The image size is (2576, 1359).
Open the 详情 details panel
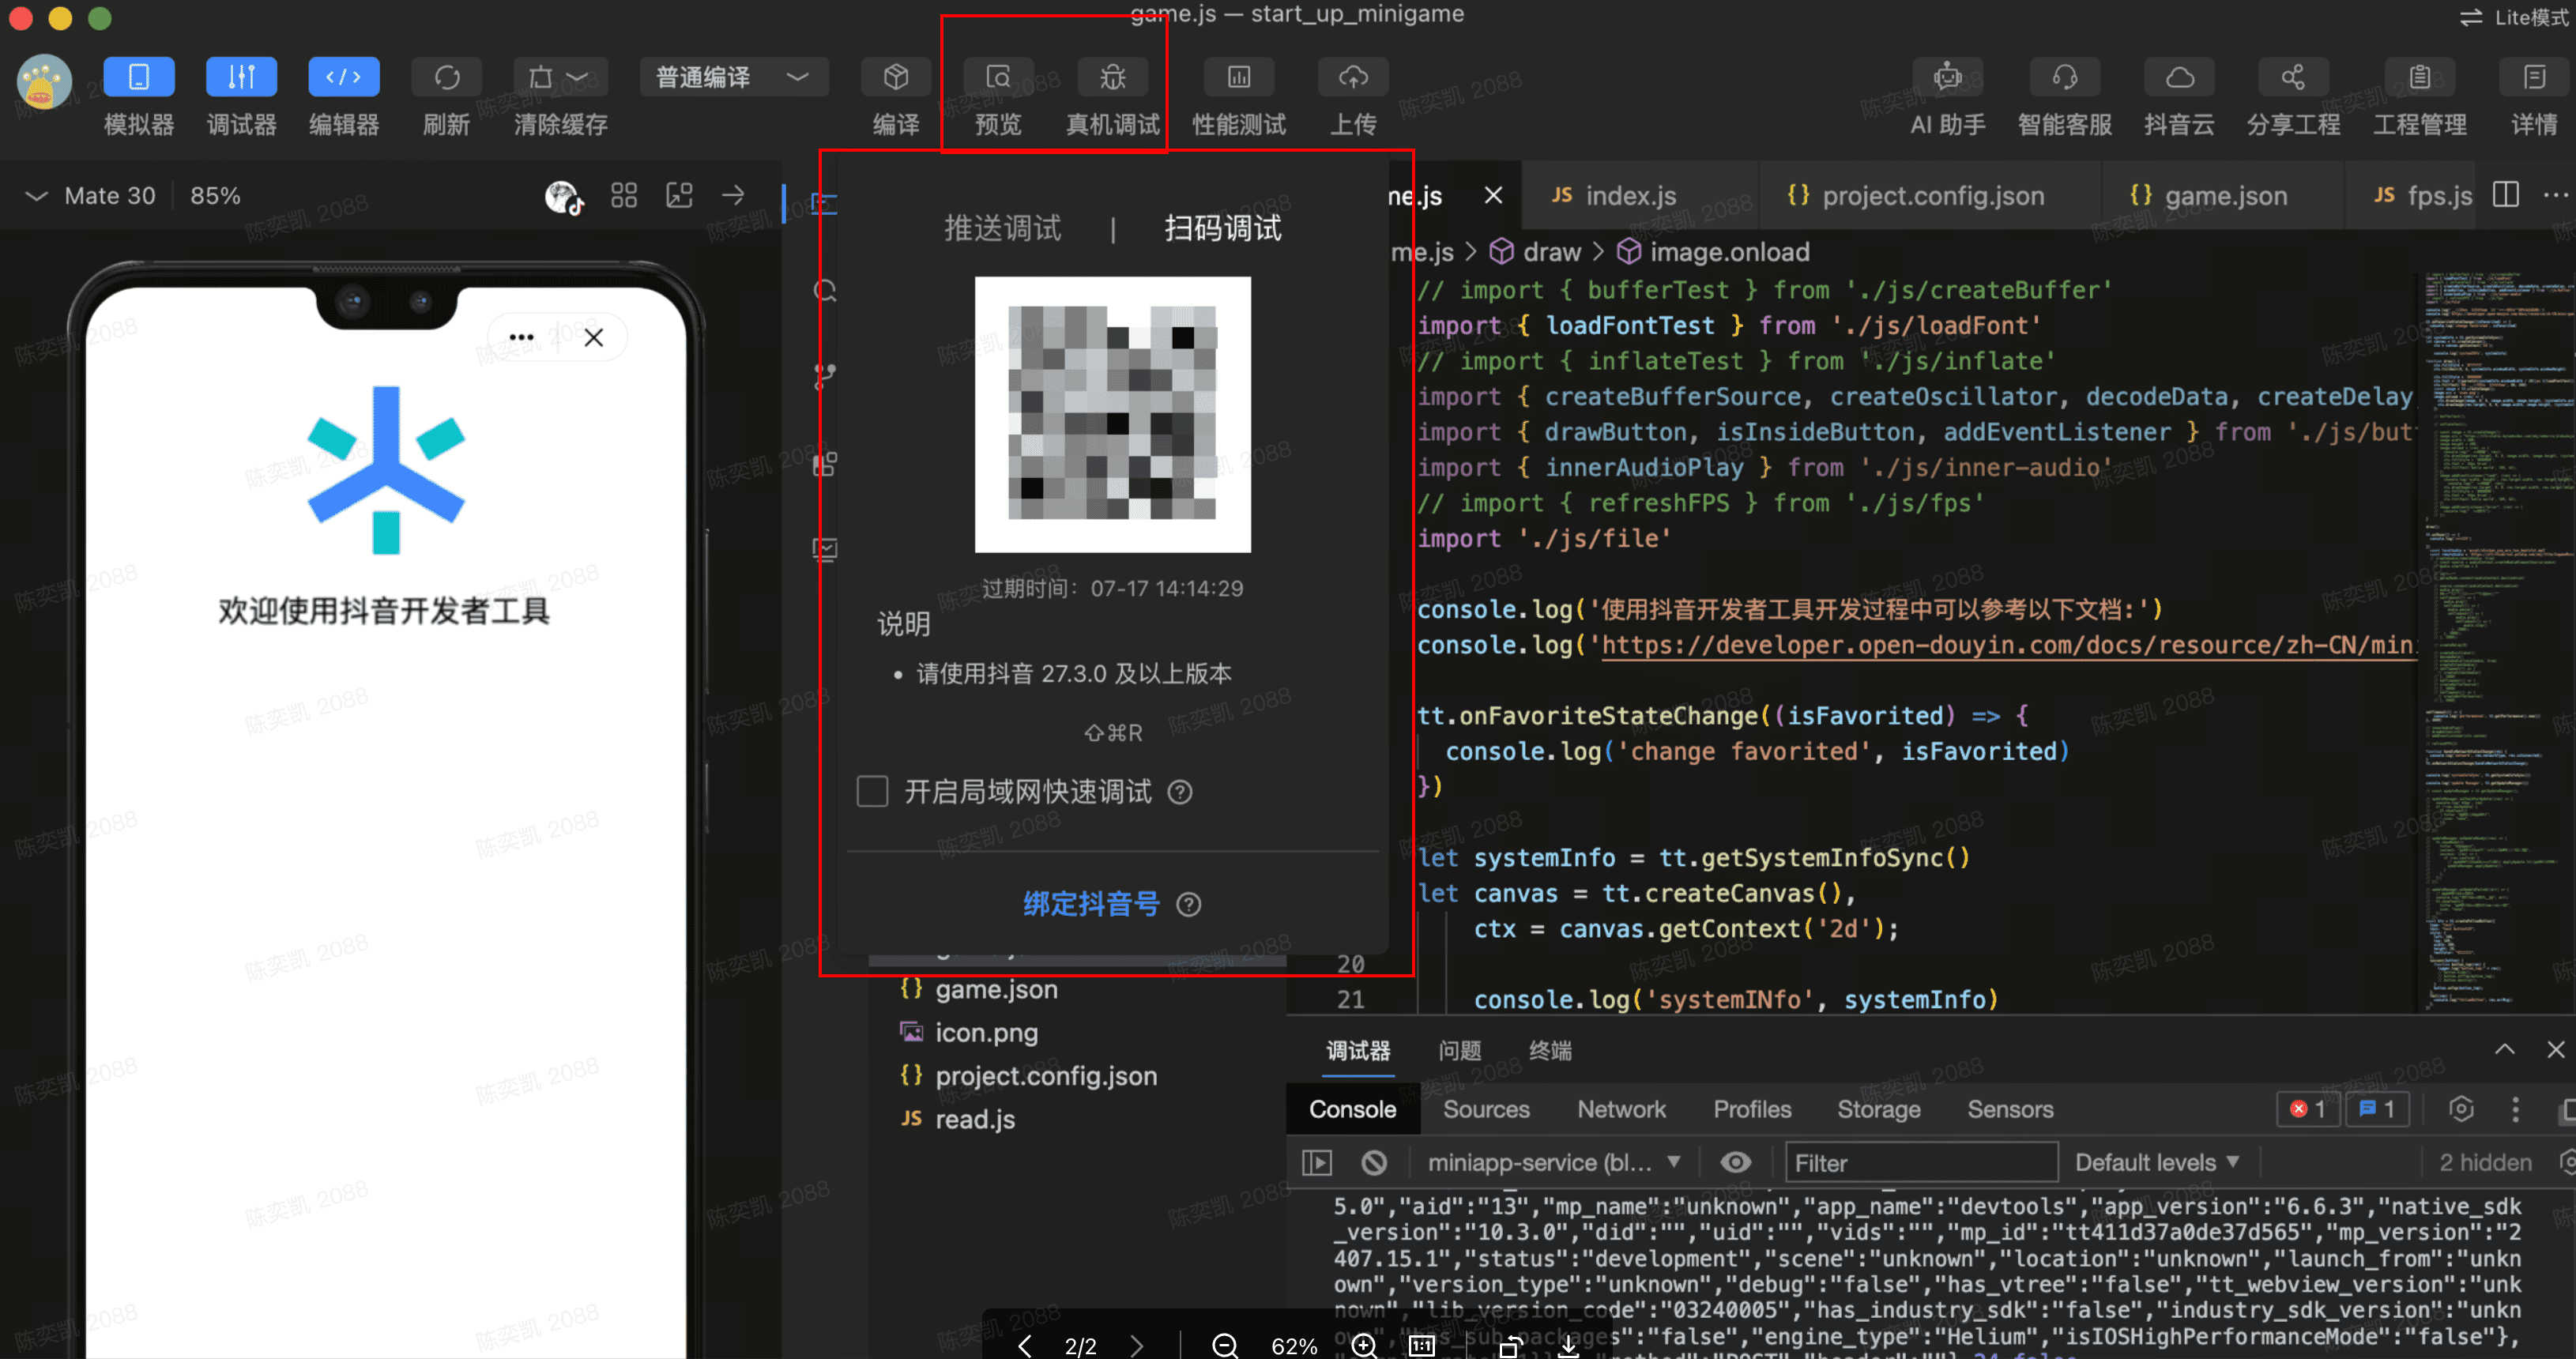[x=2534, y=78]
